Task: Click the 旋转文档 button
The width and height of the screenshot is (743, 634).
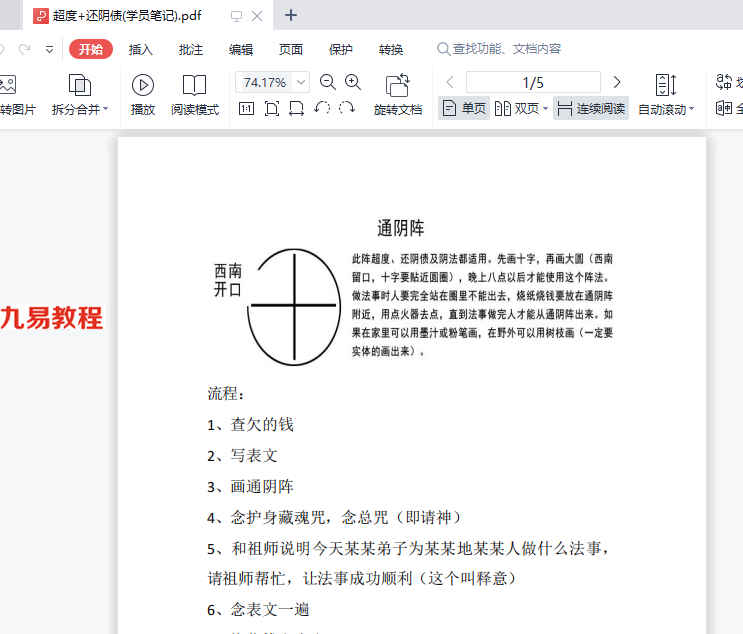Action: pos(398,95)
